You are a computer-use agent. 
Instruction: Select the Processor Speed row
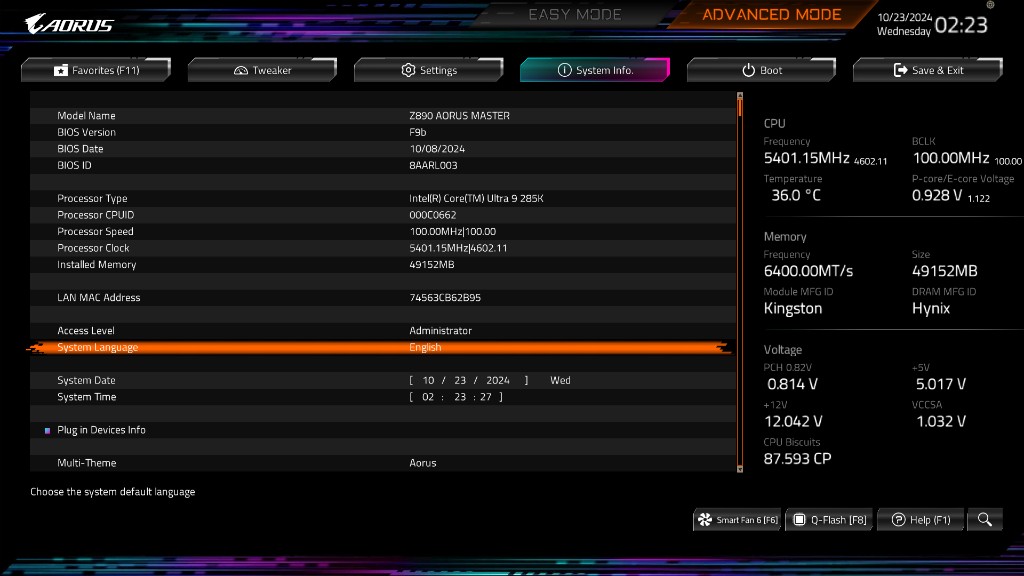[383, 231]
